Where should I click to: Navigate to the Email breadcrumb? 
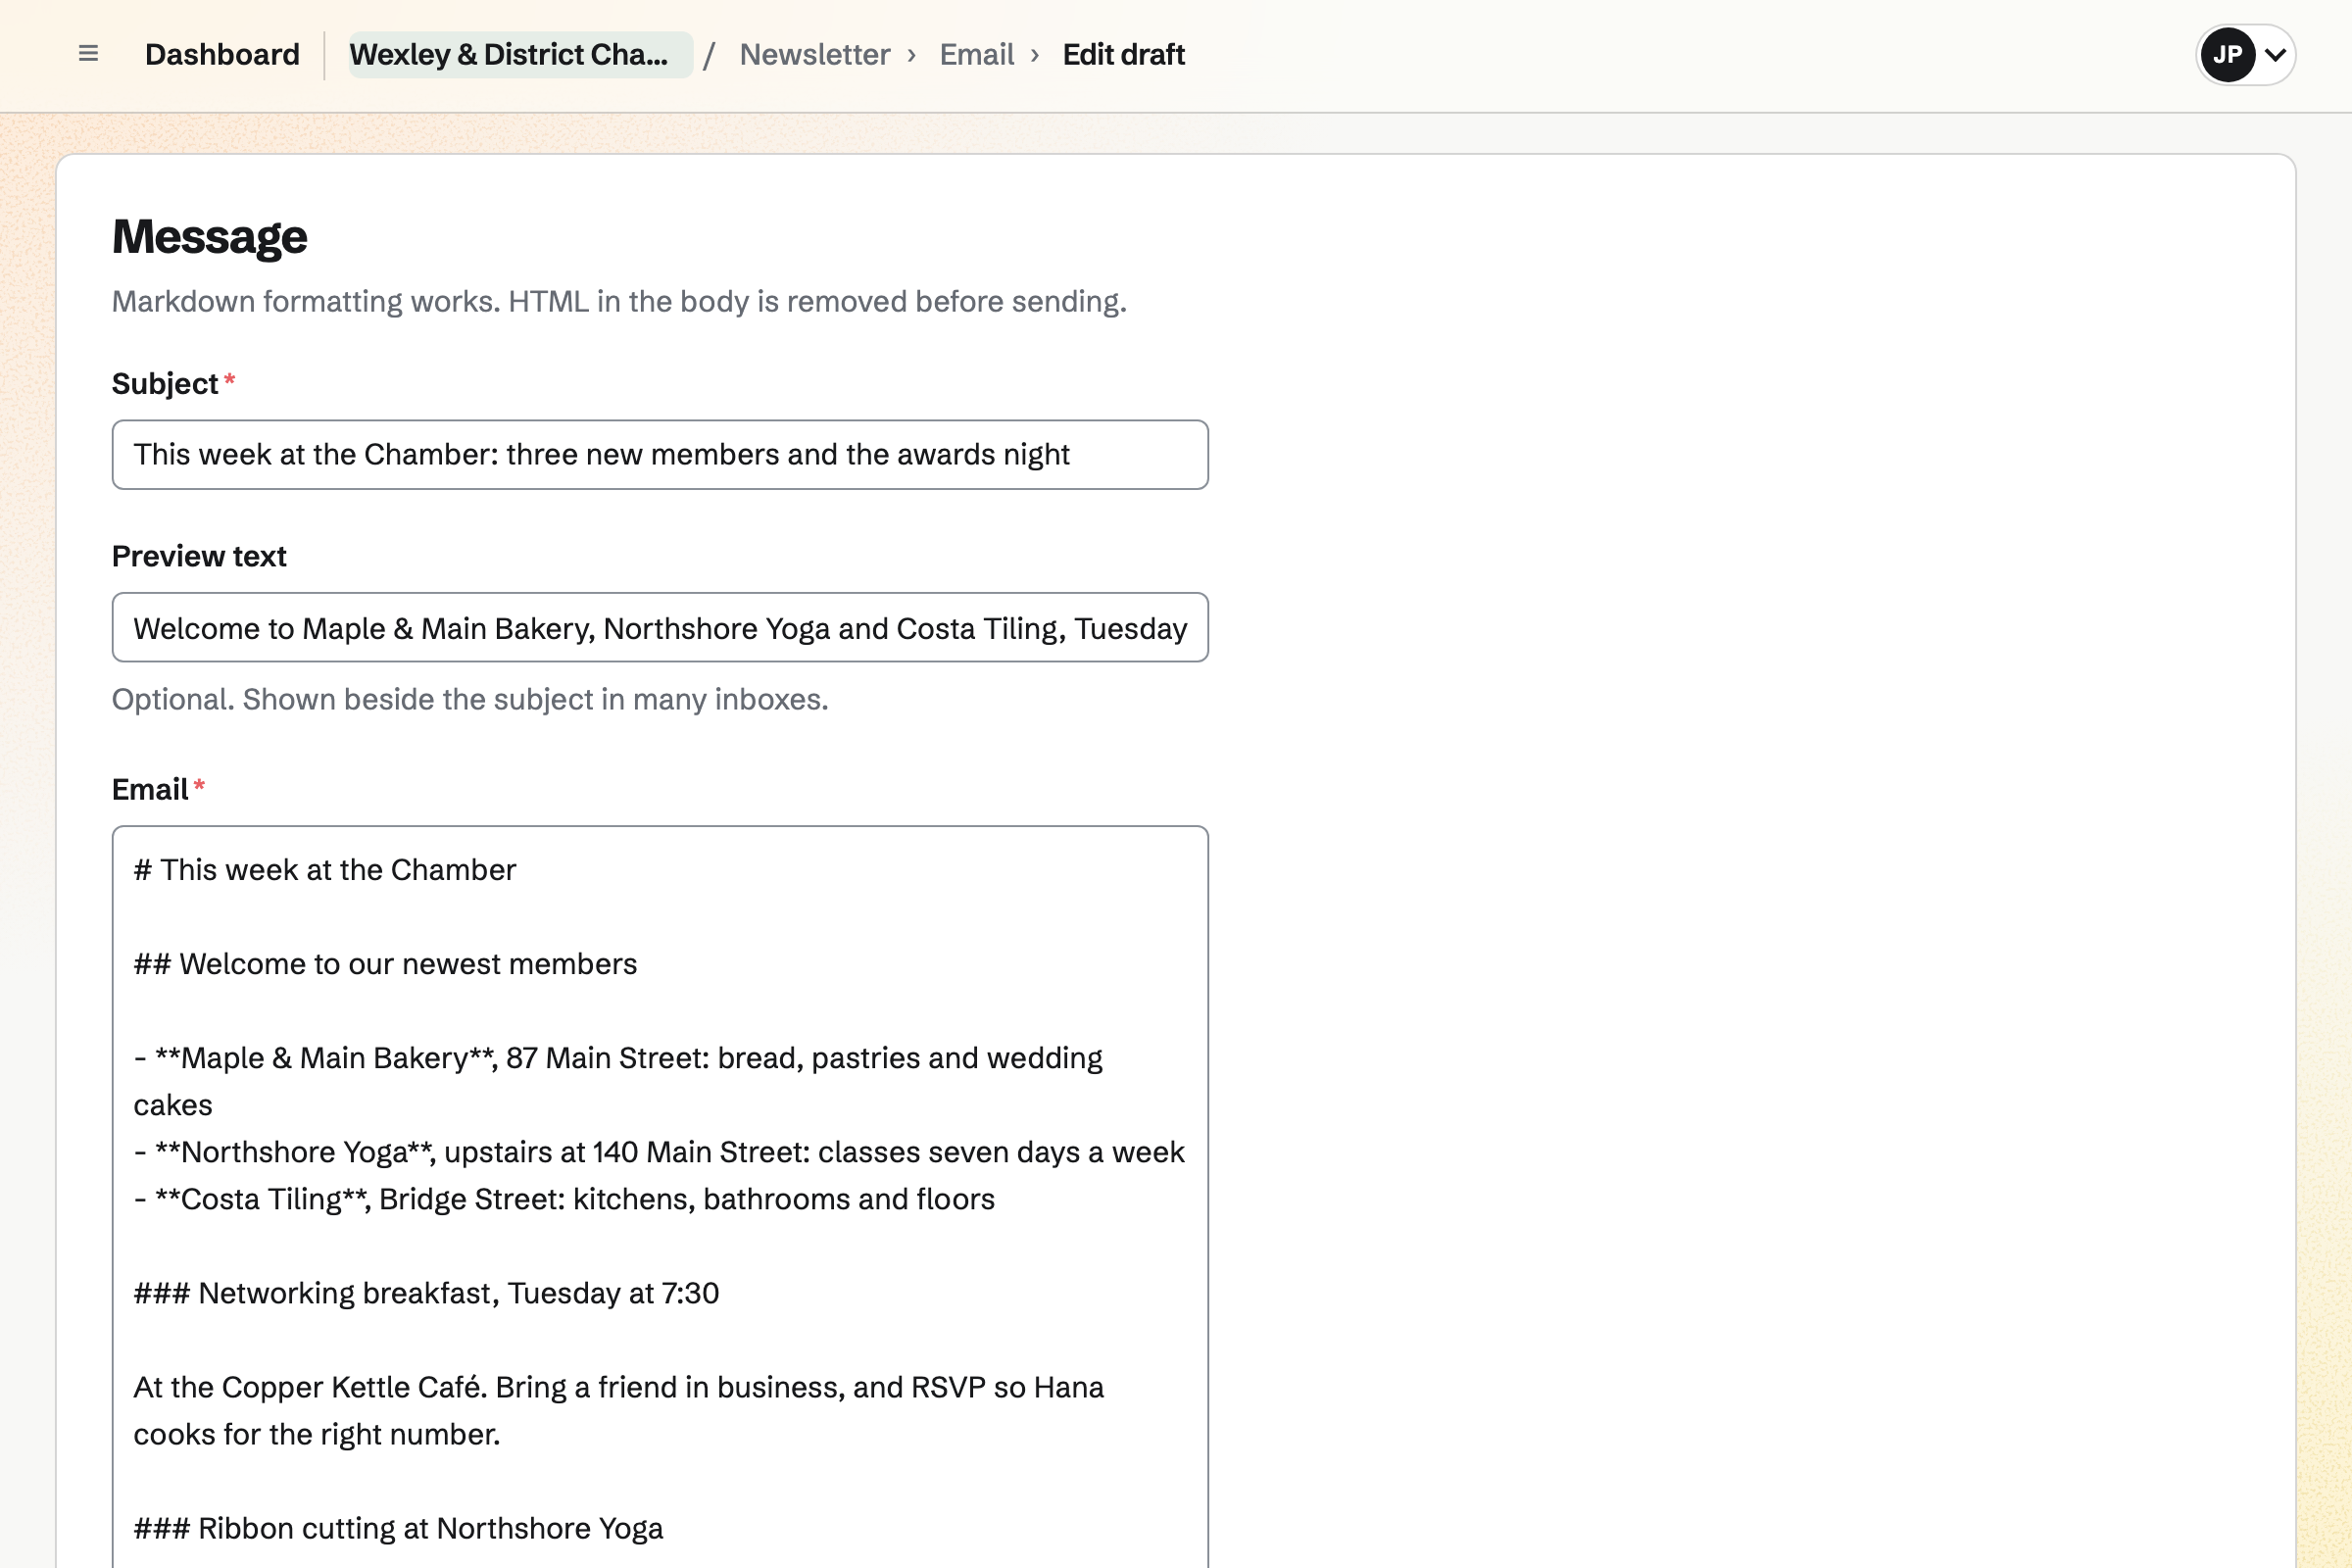[976, 54]
